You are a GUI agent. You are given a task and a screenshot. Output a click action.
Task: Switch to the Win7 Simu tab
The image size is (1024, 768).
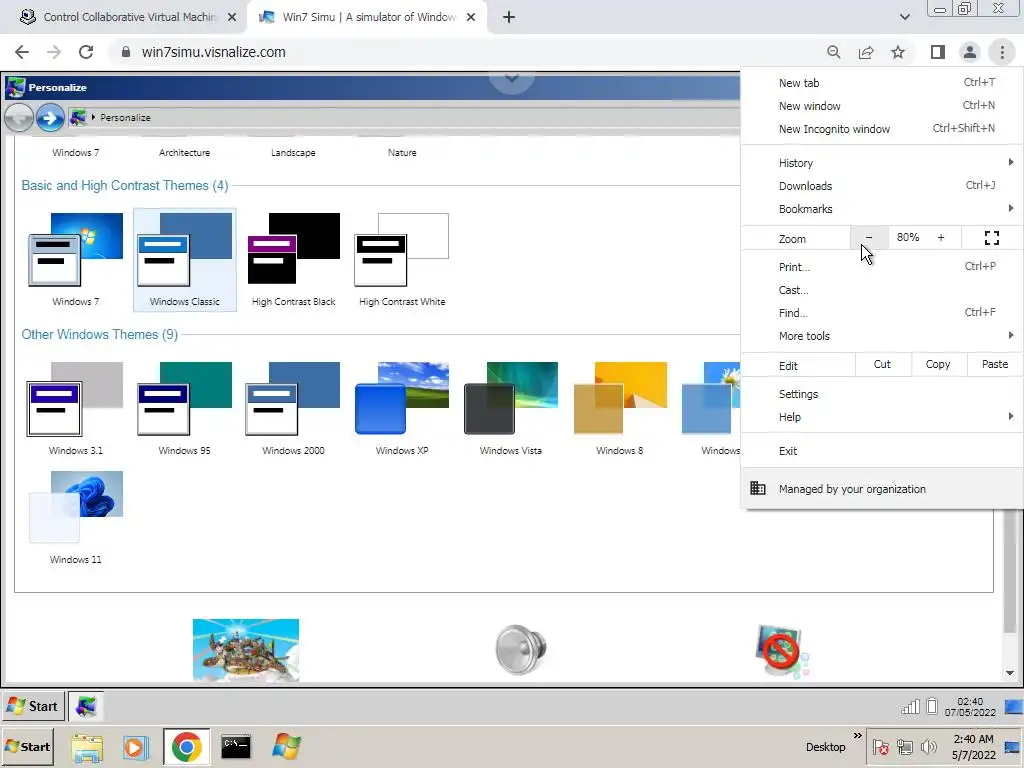(x=366, y=17)
